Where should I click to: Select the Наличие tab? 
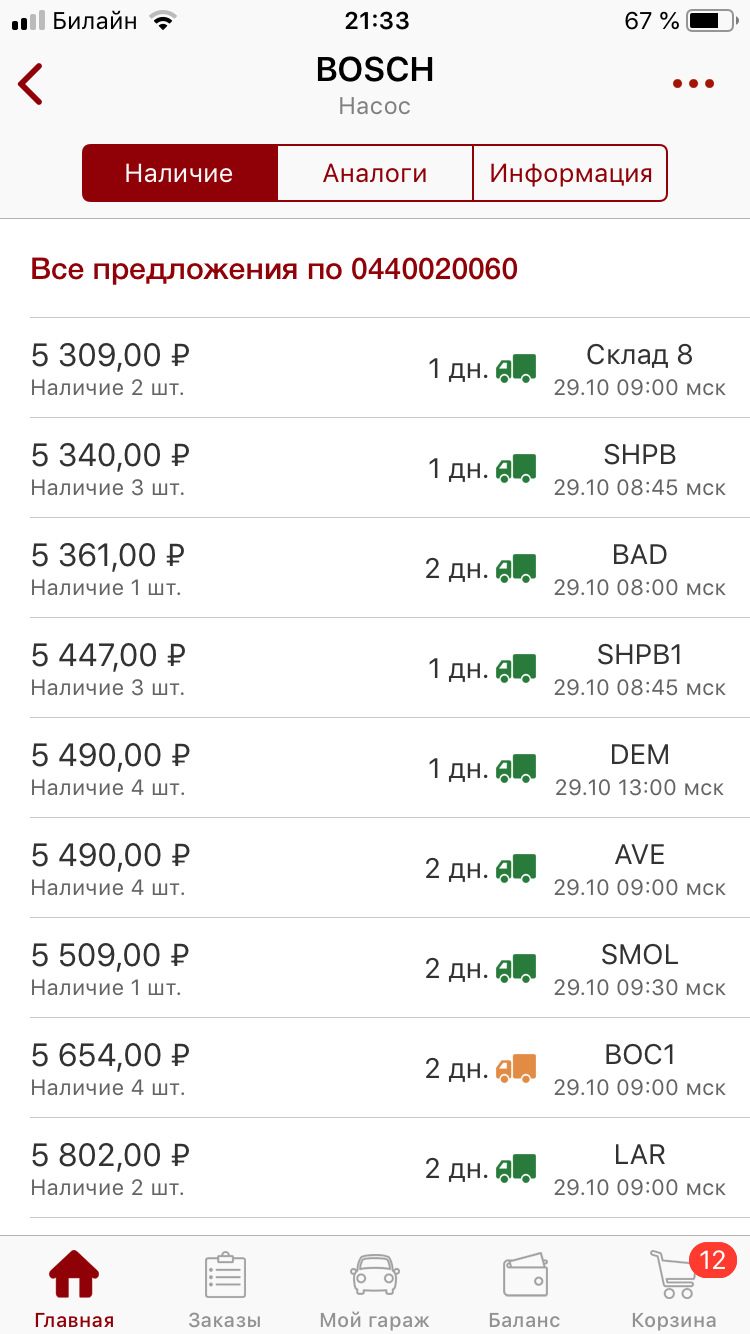pyautogui.click(x=179, y=173)
